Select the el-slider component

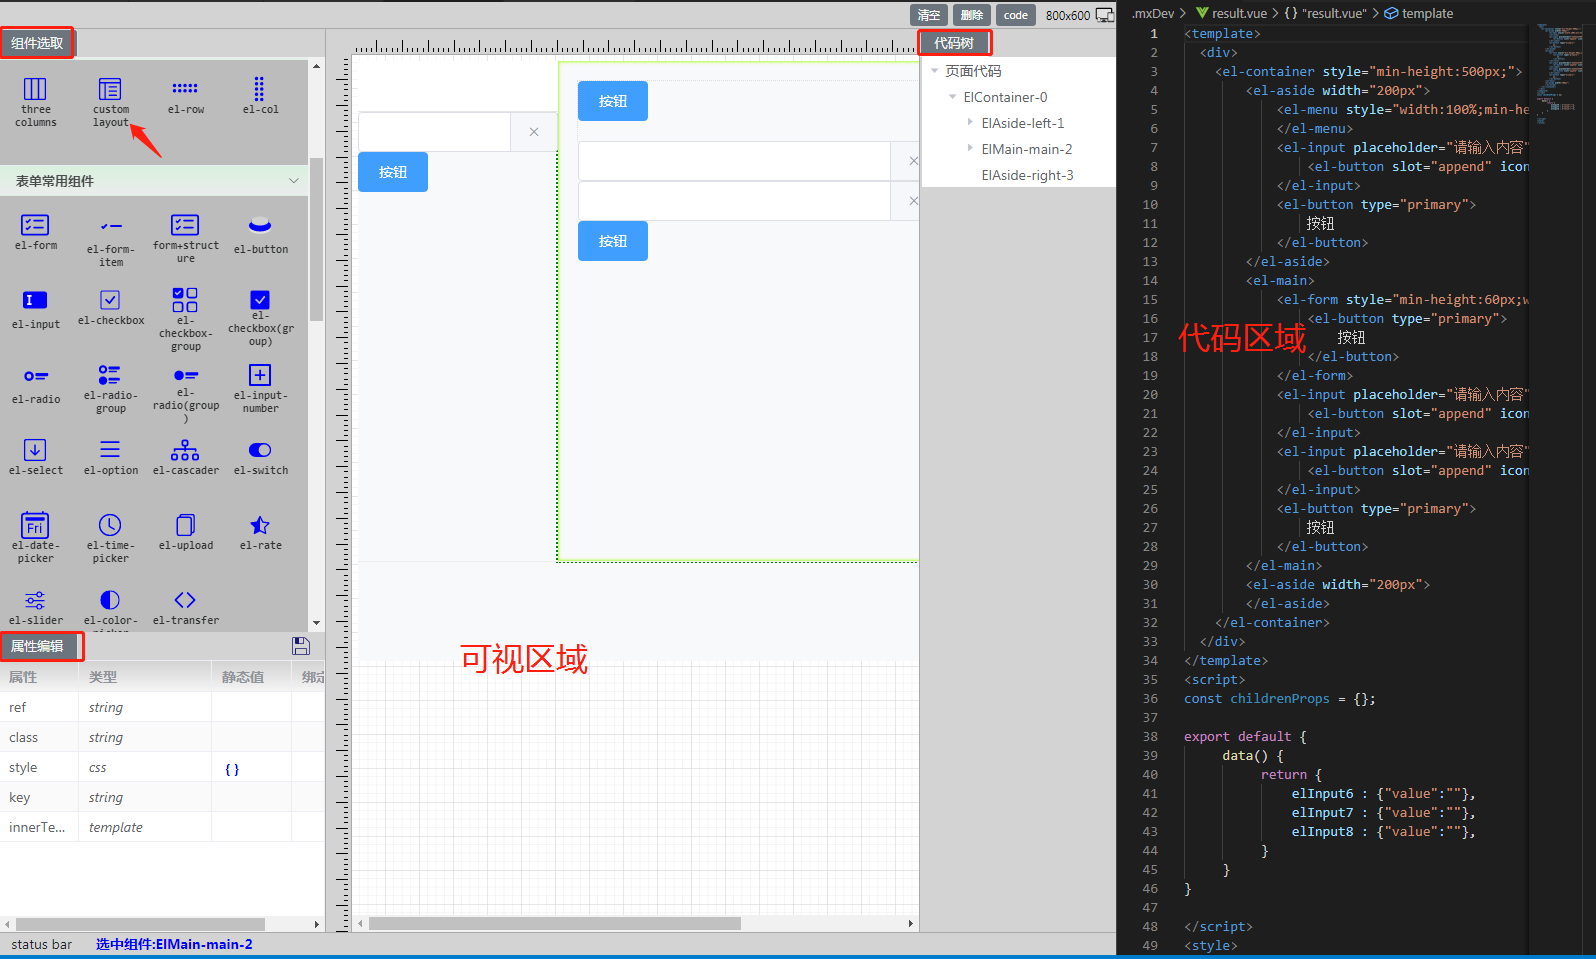pyautogui.click(x=35, y=607)
